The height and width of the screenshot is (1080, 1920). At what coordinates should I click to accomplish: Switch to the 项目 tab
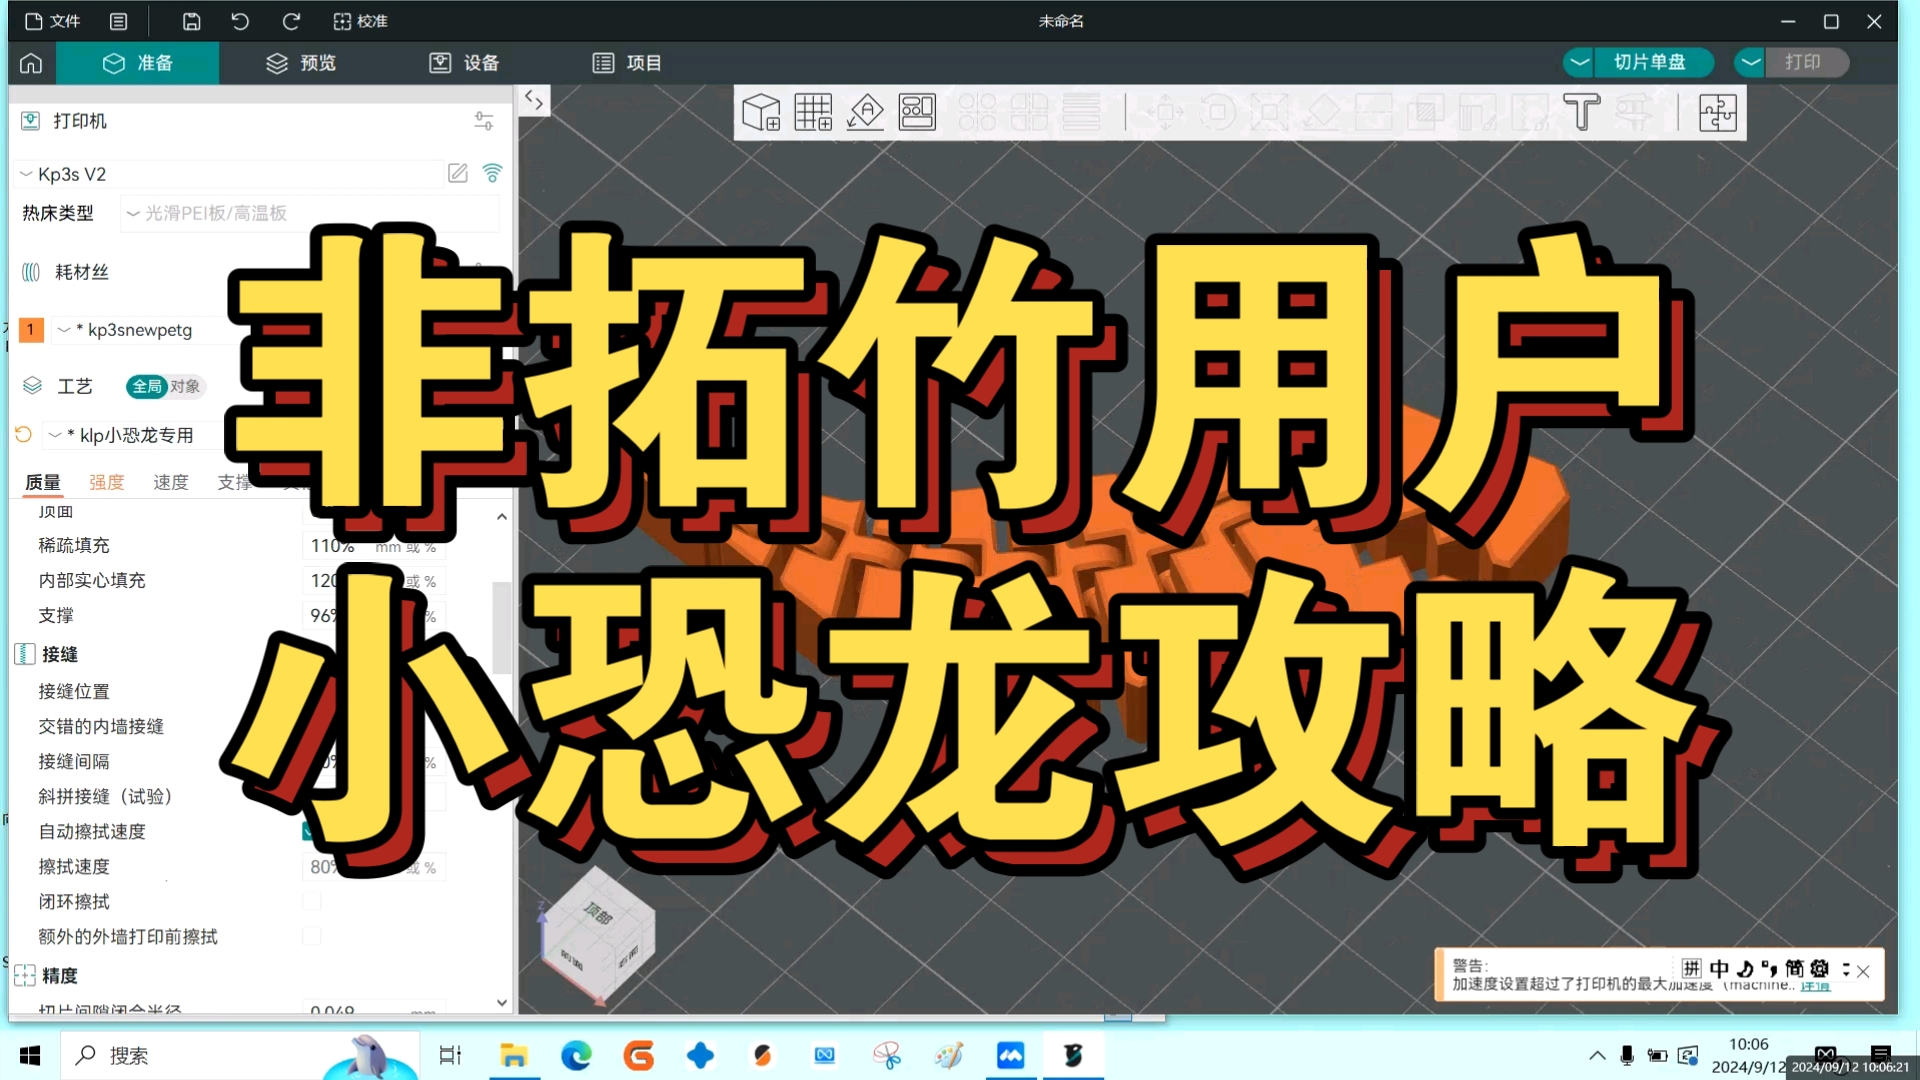point(627,63)
